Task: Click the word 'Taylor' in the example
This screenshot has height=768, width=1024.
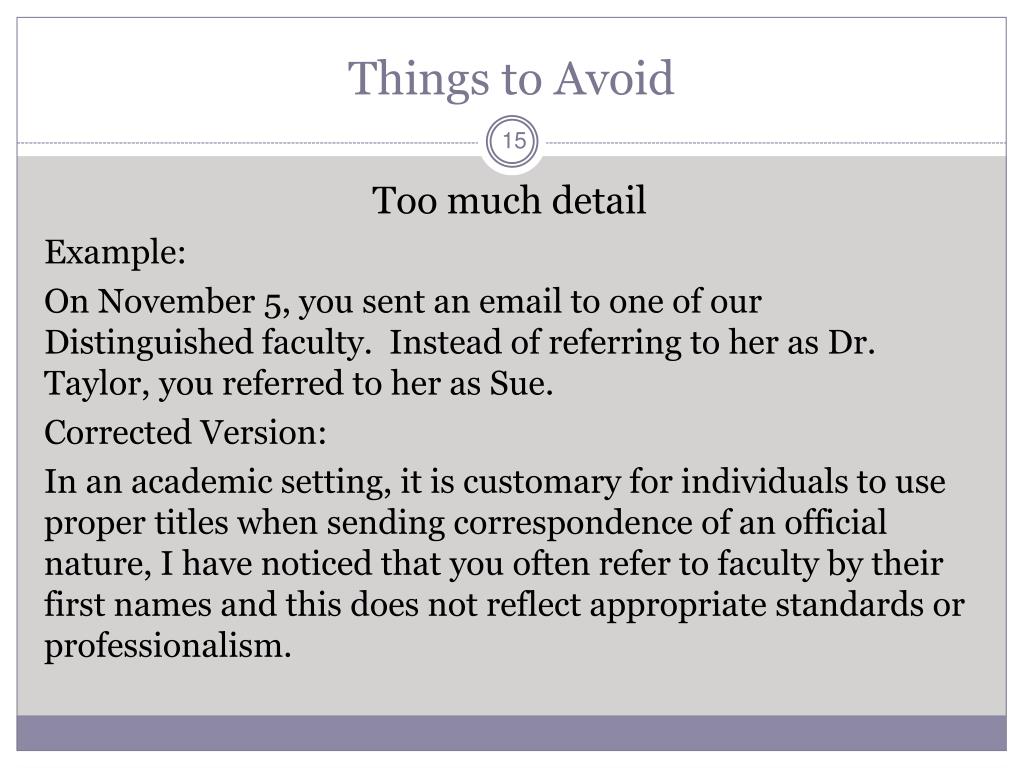Action: tap(91, 384)
